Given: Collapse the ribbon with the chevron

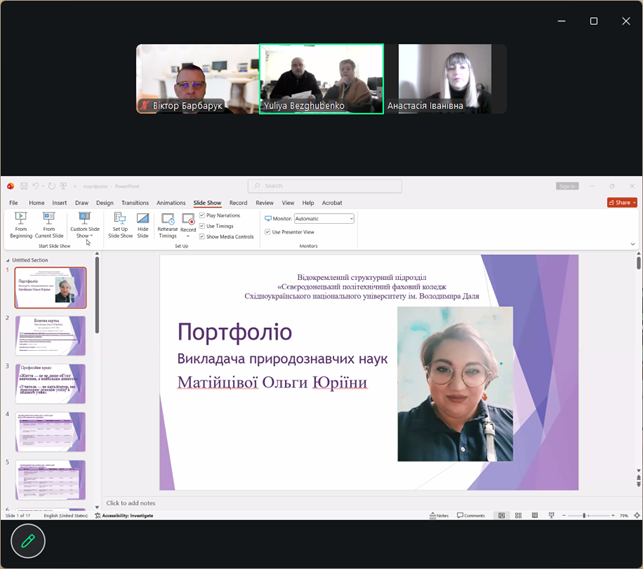Looking at the screenshot, I should coord(633,244).
